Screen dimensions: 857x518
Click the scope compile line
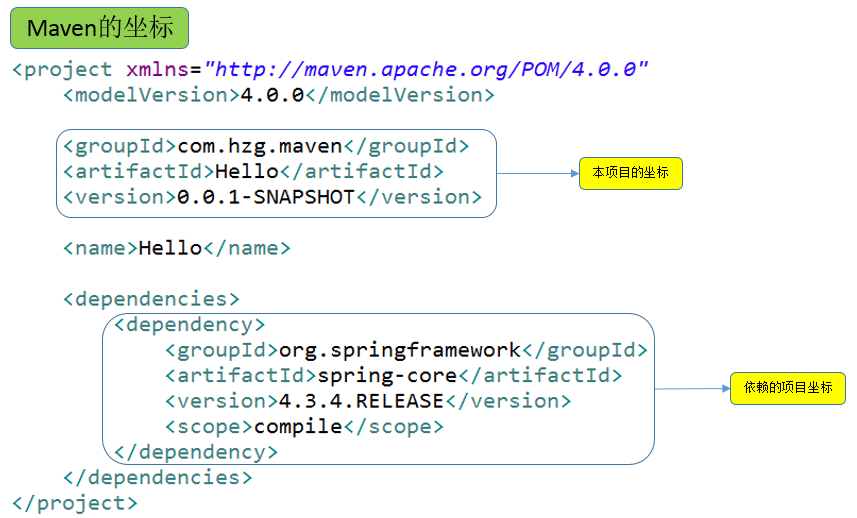(x=304, y=427)
